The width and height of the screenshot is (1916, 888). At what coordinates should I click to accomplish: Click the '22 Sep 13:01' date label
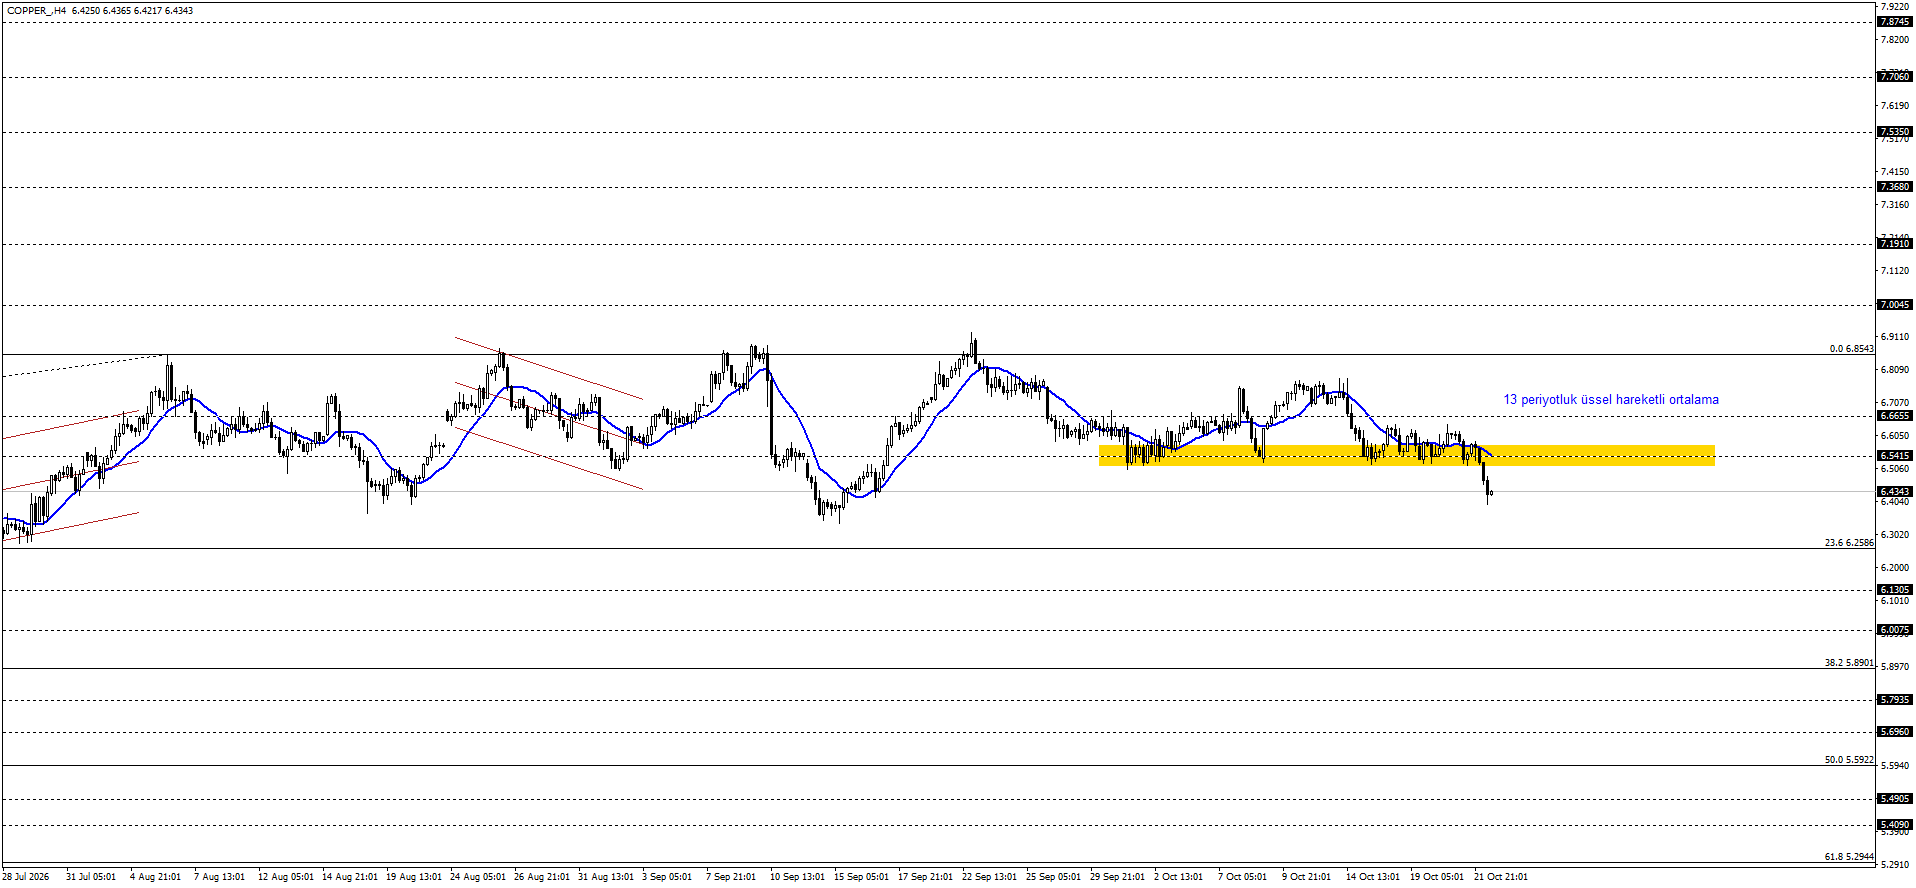click(990, 877)
